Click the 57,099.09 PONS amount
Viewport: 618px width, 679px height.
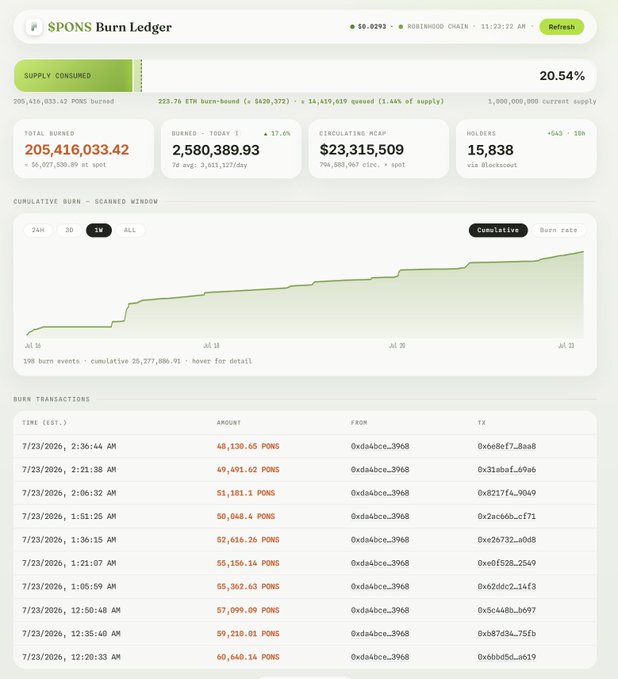(248, 610)
